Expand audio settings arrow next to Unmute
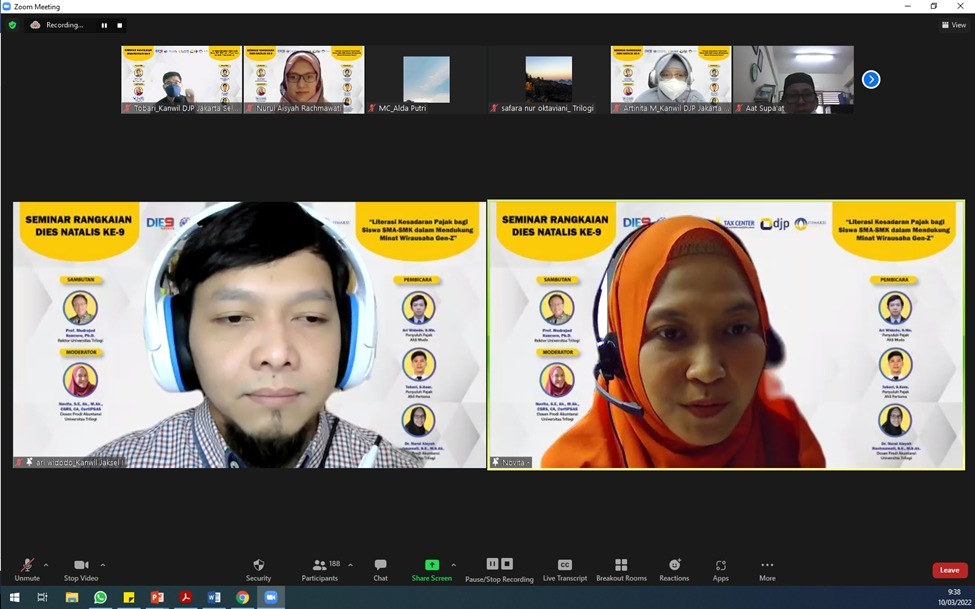Viewport: 975px width, 609px height. click(46, 565)
